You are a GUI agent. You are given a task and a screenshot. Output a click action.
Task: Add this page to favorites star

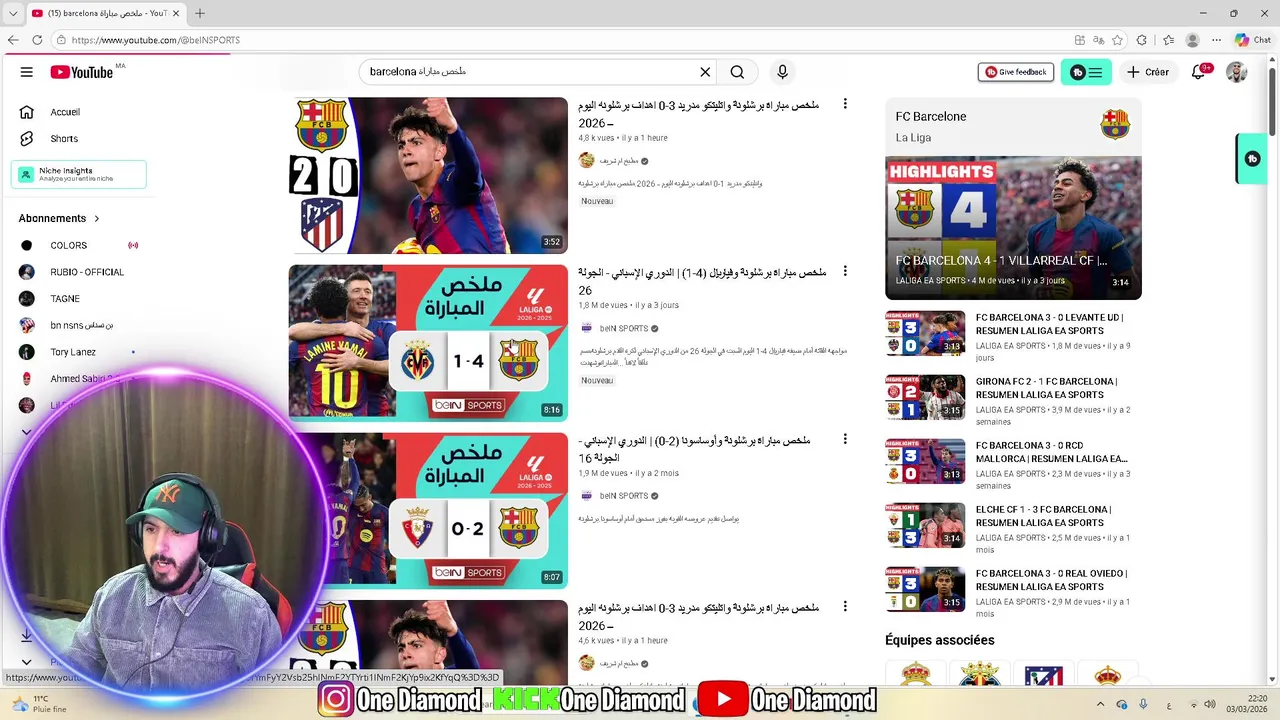pyautogui.click(x=1117, y=40)
